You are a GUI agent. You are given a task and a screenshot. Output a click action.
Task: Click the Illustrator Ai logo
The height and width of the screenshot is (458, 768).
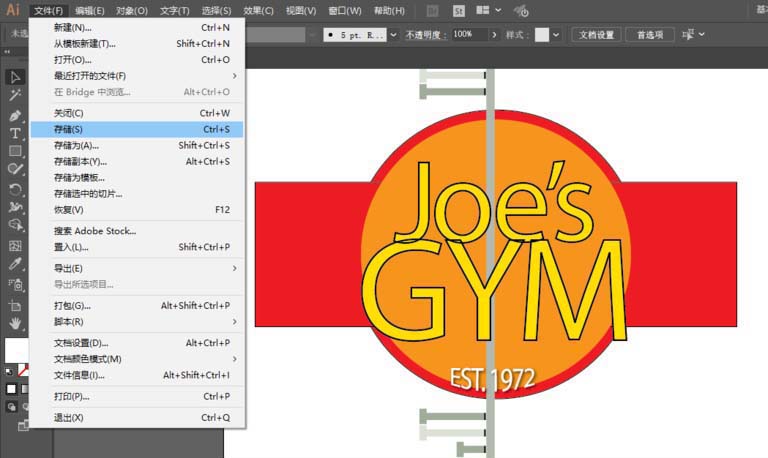point(13,9)
